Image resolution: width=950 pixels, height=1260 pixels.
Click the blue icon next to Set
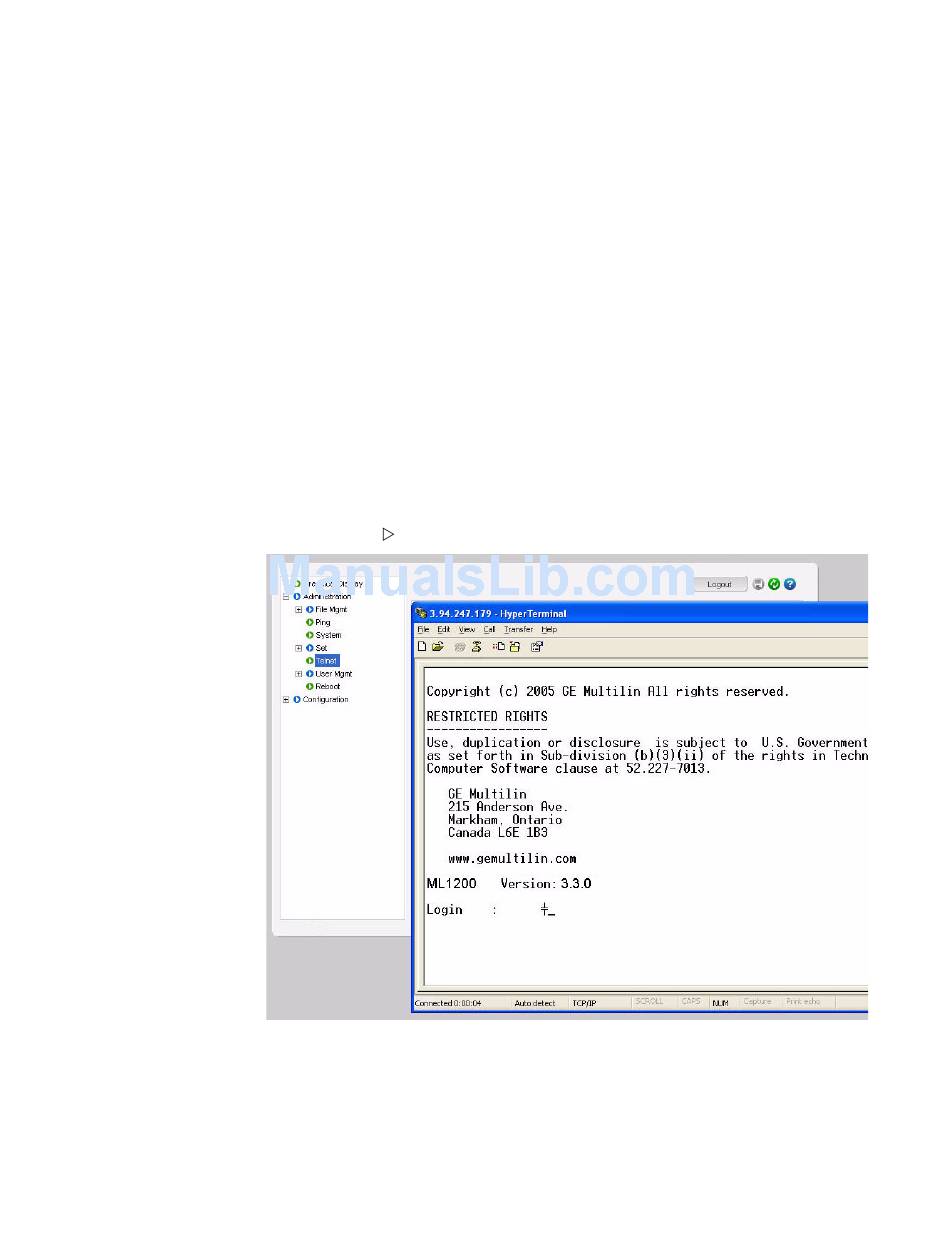point(310,648)
